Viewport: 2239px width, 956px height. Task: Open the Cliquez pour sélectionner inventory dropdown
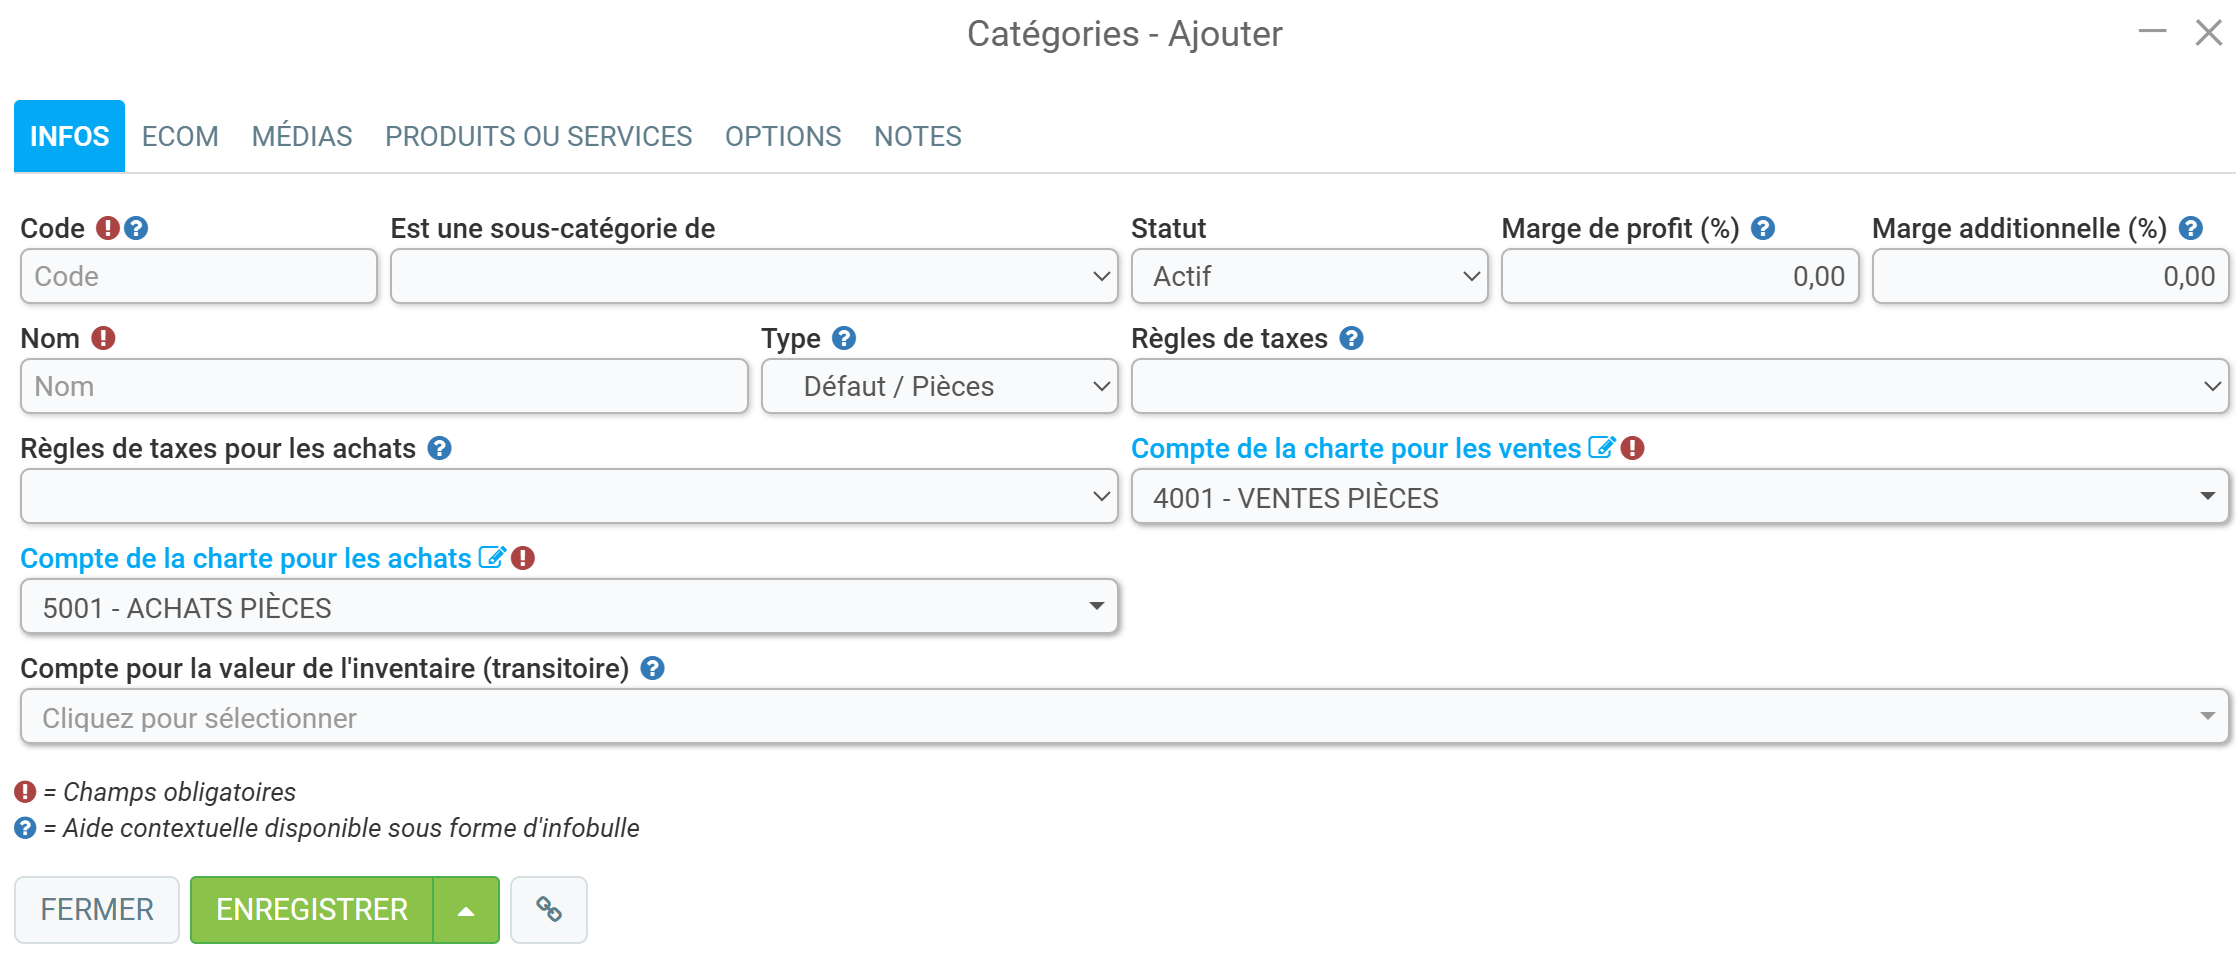[1125, 716]
